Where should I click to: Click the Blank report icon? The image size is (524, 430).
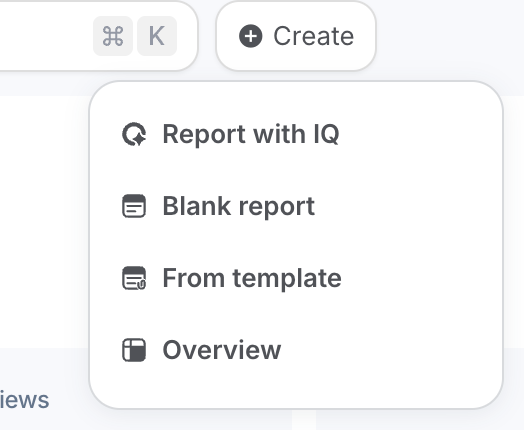[134, 206]
